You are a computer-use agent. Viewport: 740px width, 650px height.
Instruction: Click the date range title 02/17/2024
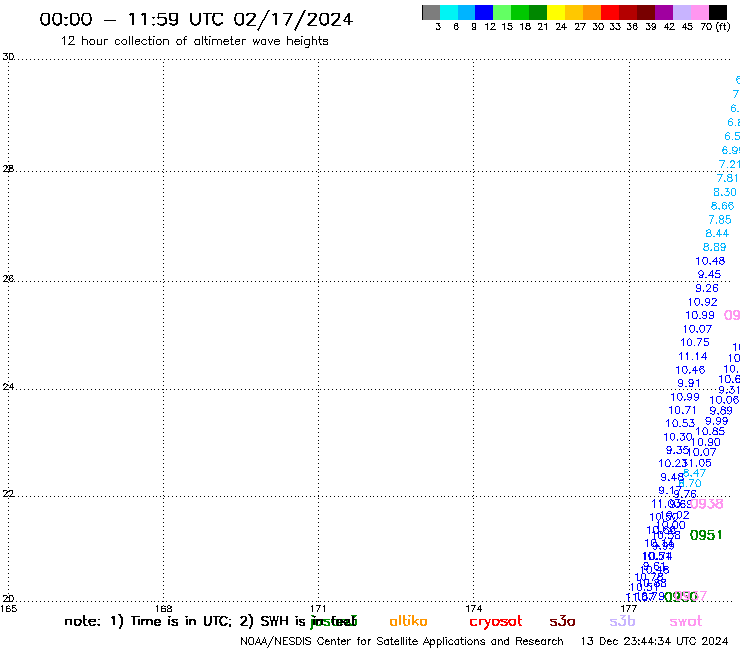point(293,19)
